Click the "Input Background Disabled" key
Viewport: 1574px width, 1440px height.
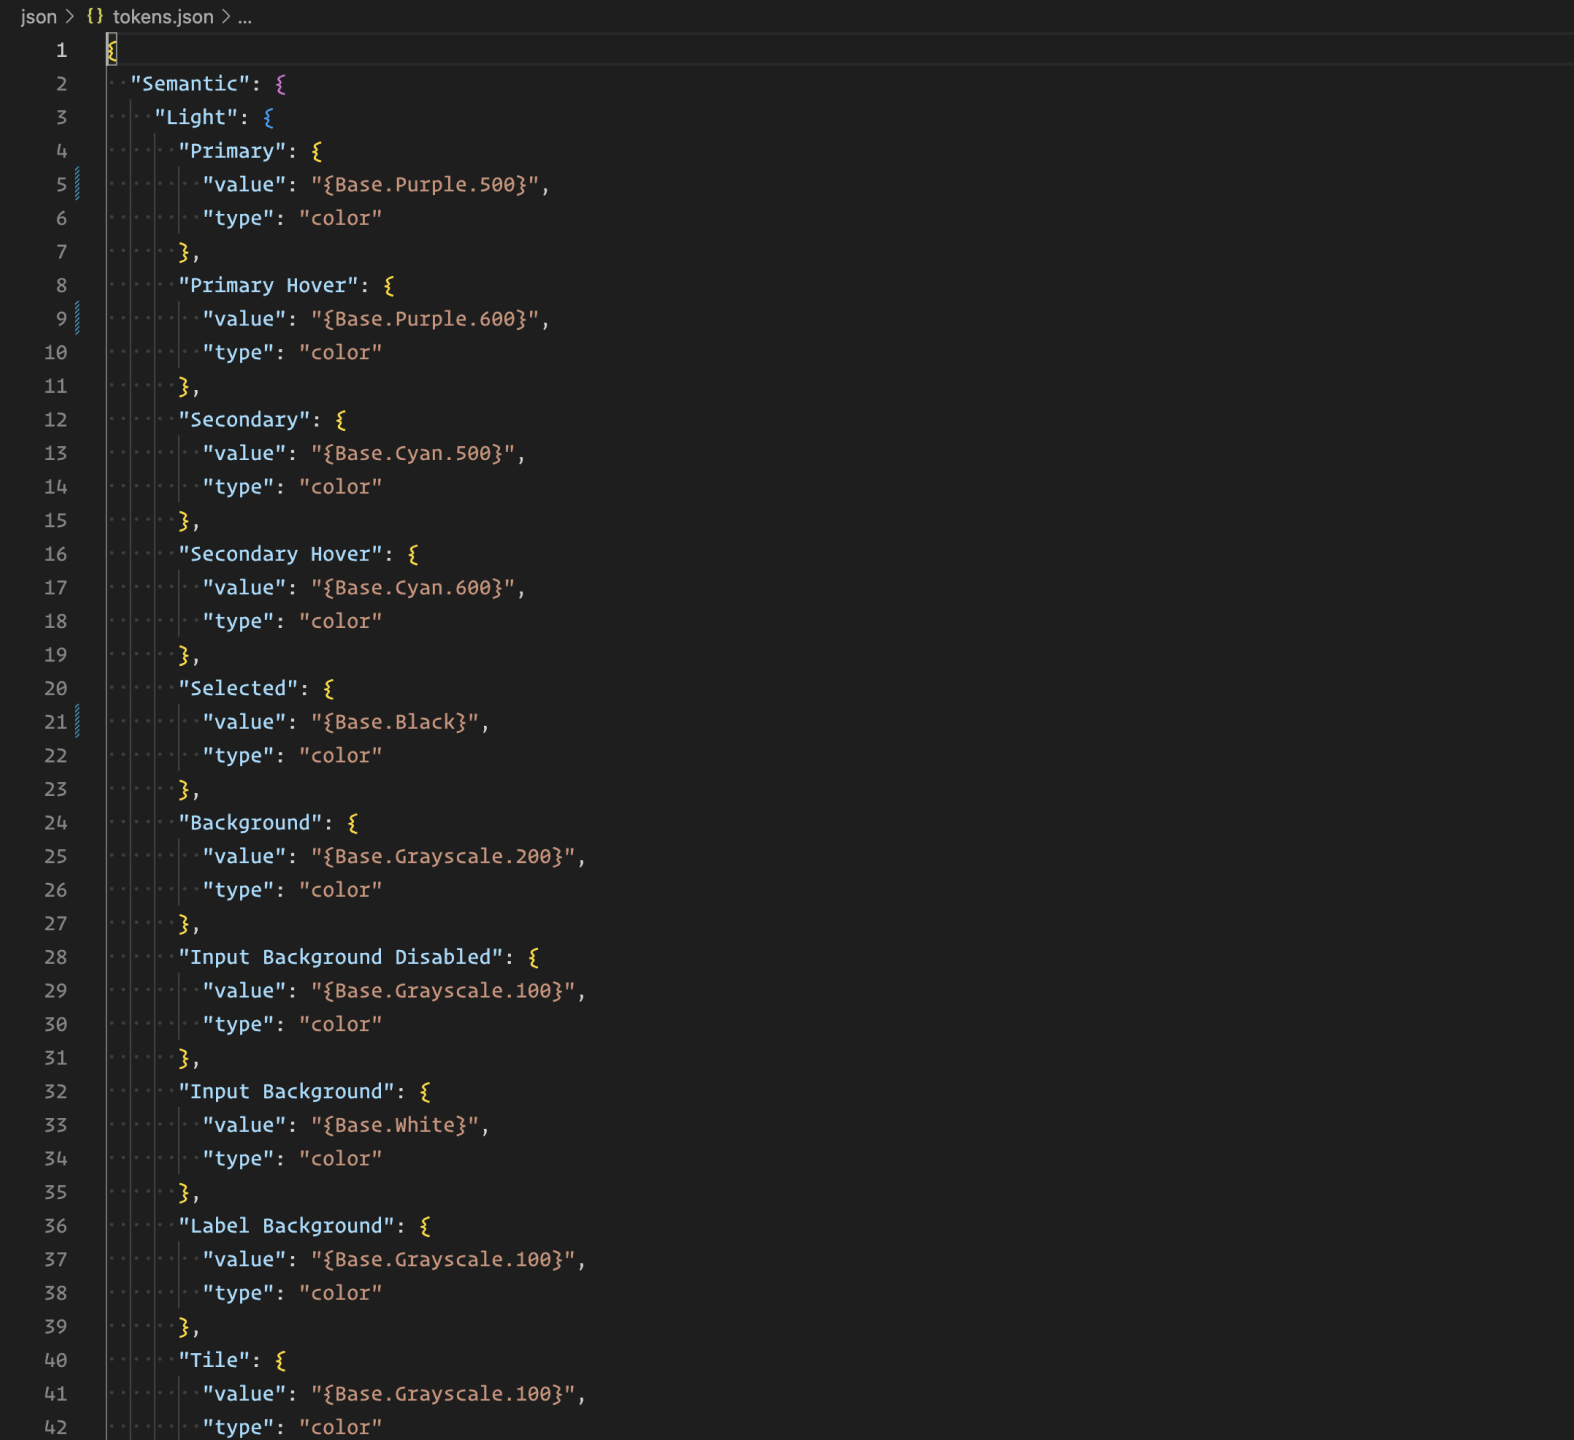click(340, 957)
